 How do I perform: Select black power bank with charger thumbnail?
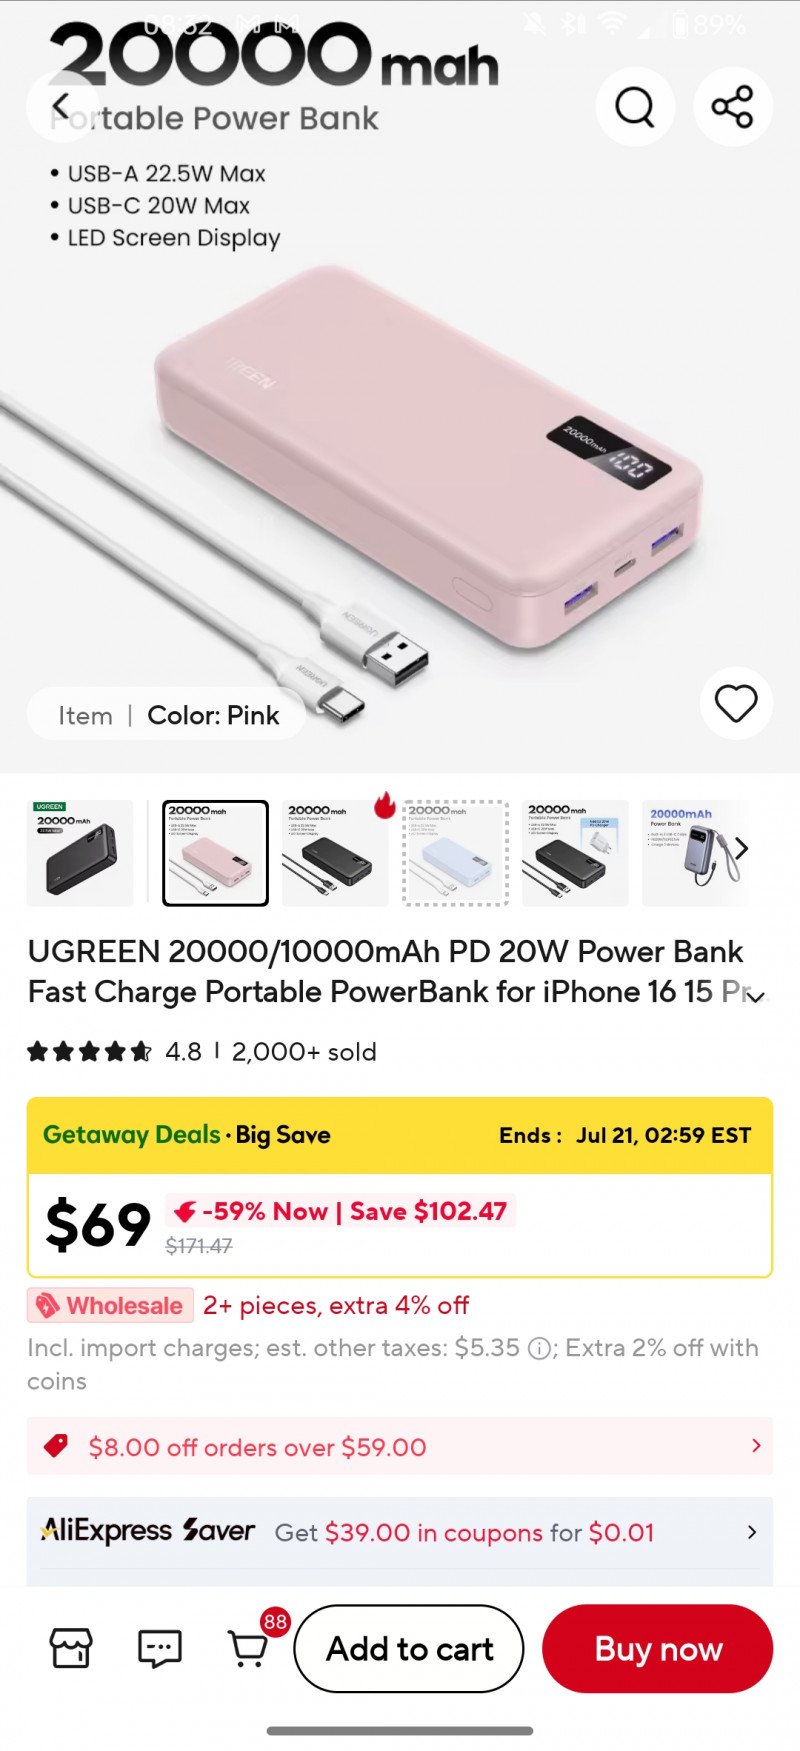point(575,853)
